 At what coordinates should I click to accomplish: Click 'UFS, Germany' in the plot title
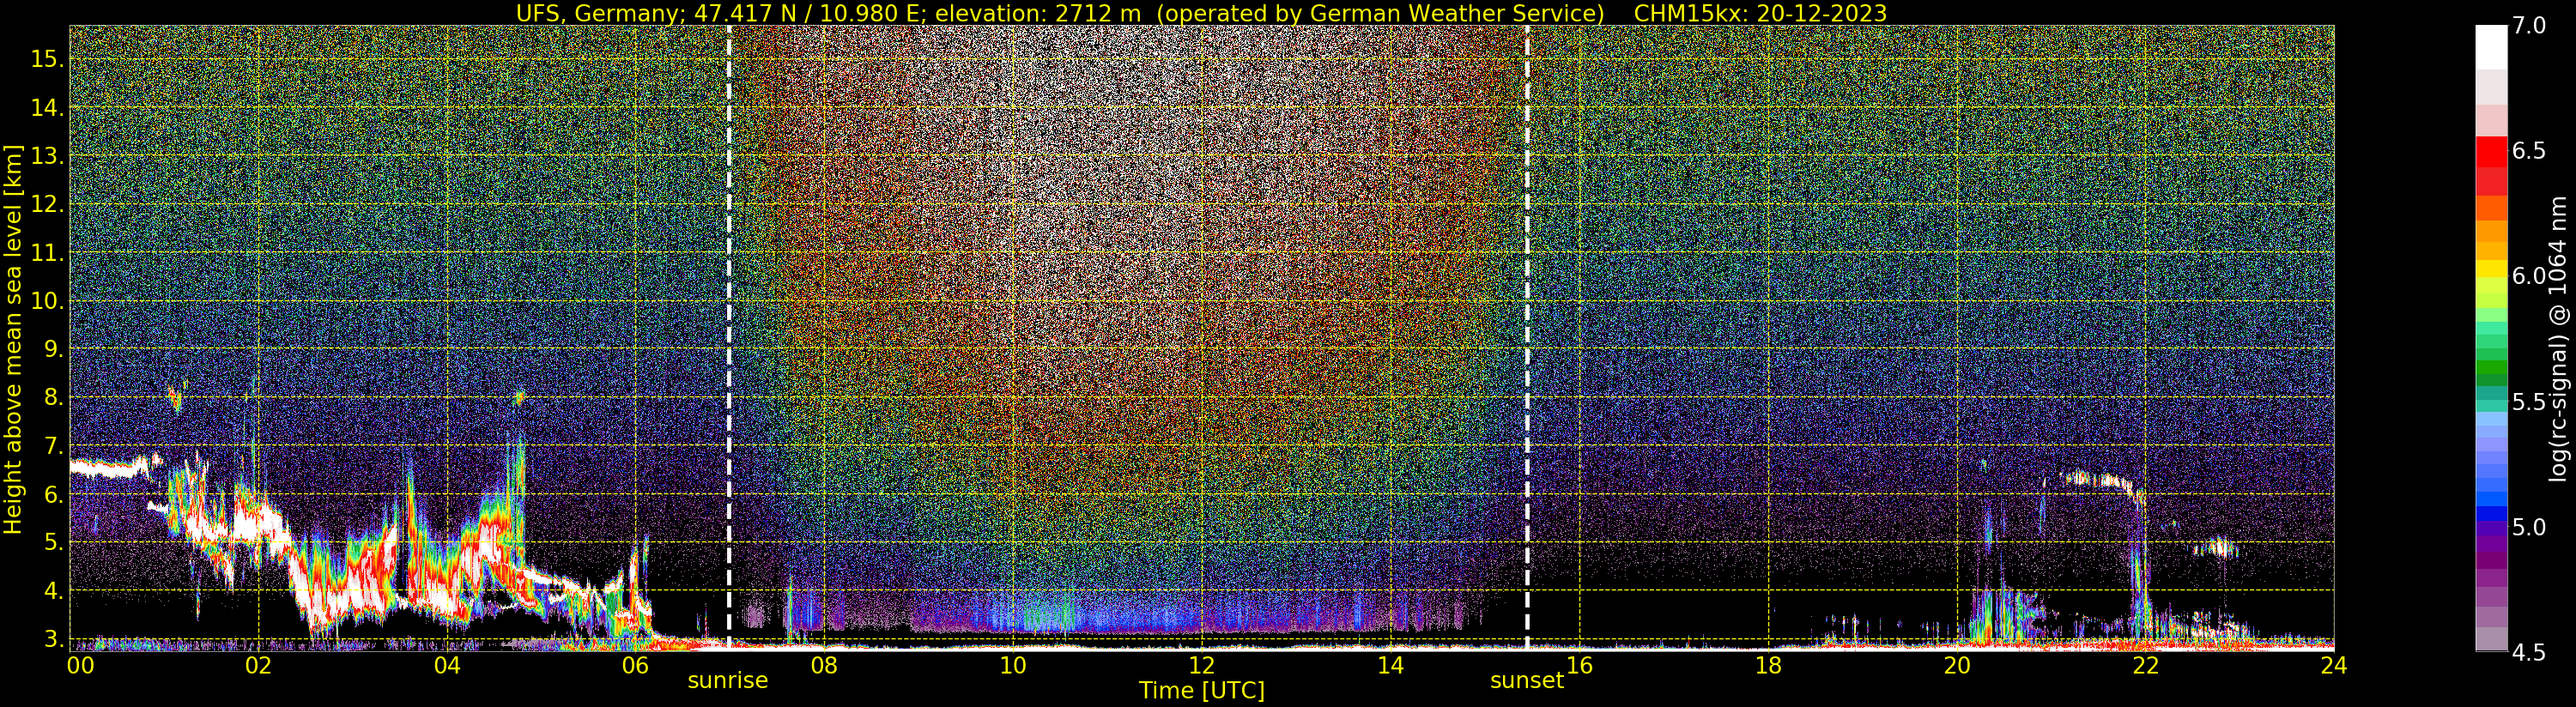tap(598, 13)
